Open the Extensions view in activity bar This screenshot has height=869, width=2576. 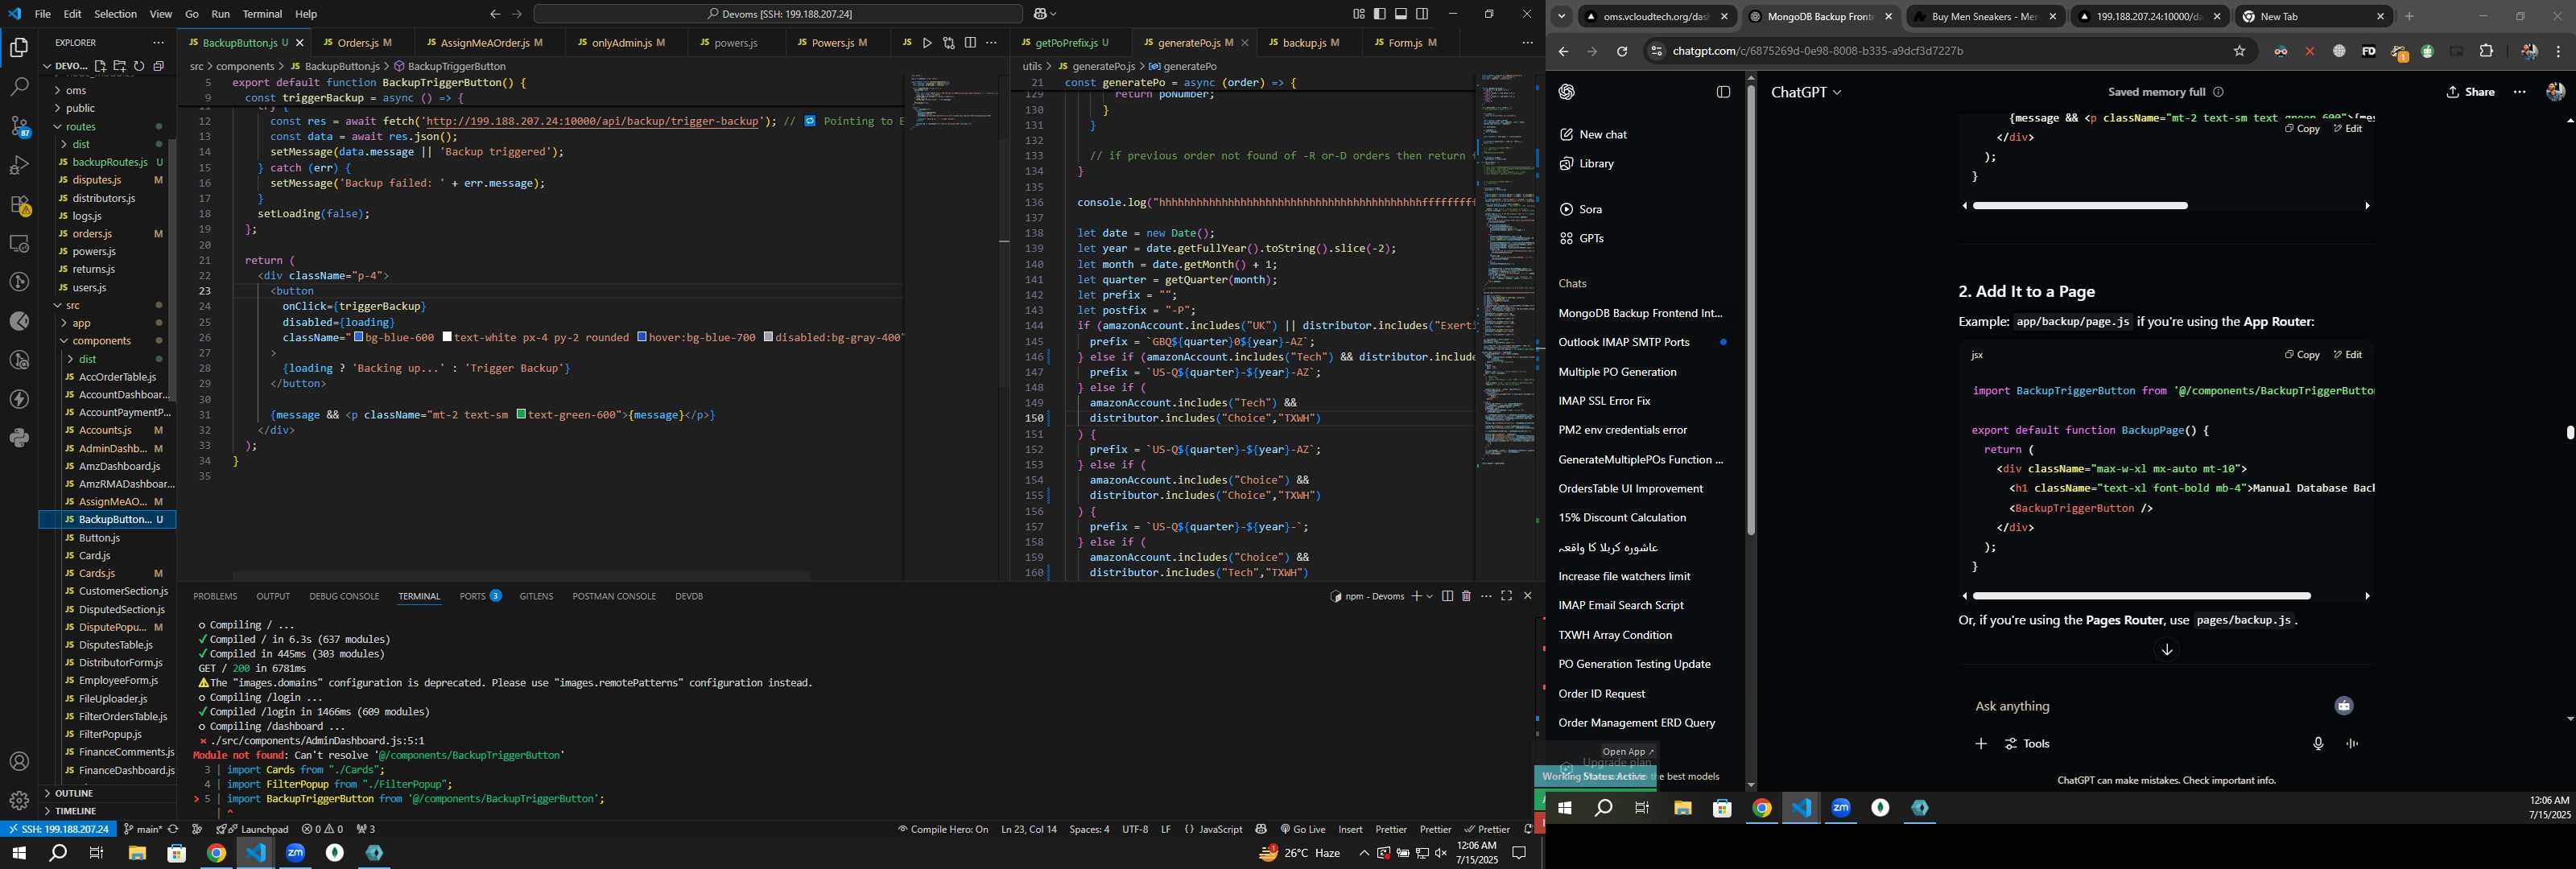tap(19, 204)
